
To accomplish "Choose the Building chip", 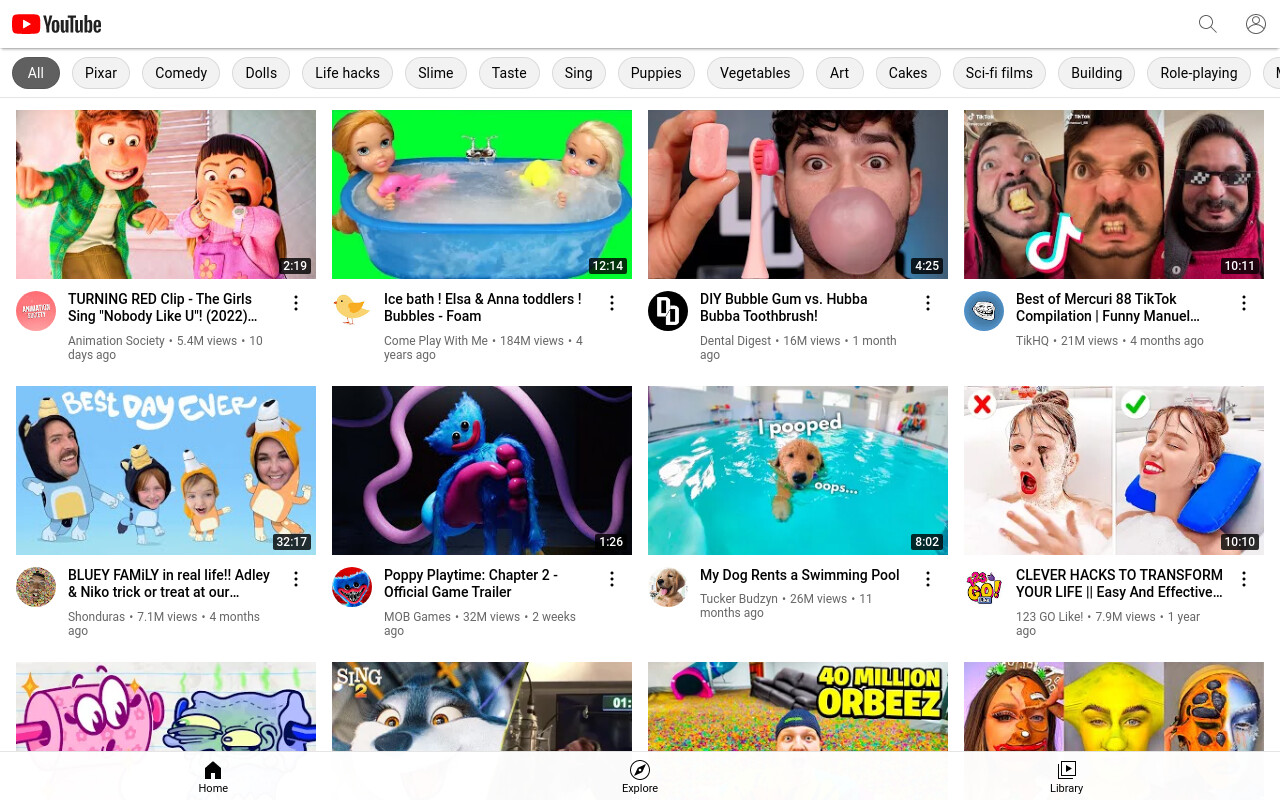I will pos(1097,73).
